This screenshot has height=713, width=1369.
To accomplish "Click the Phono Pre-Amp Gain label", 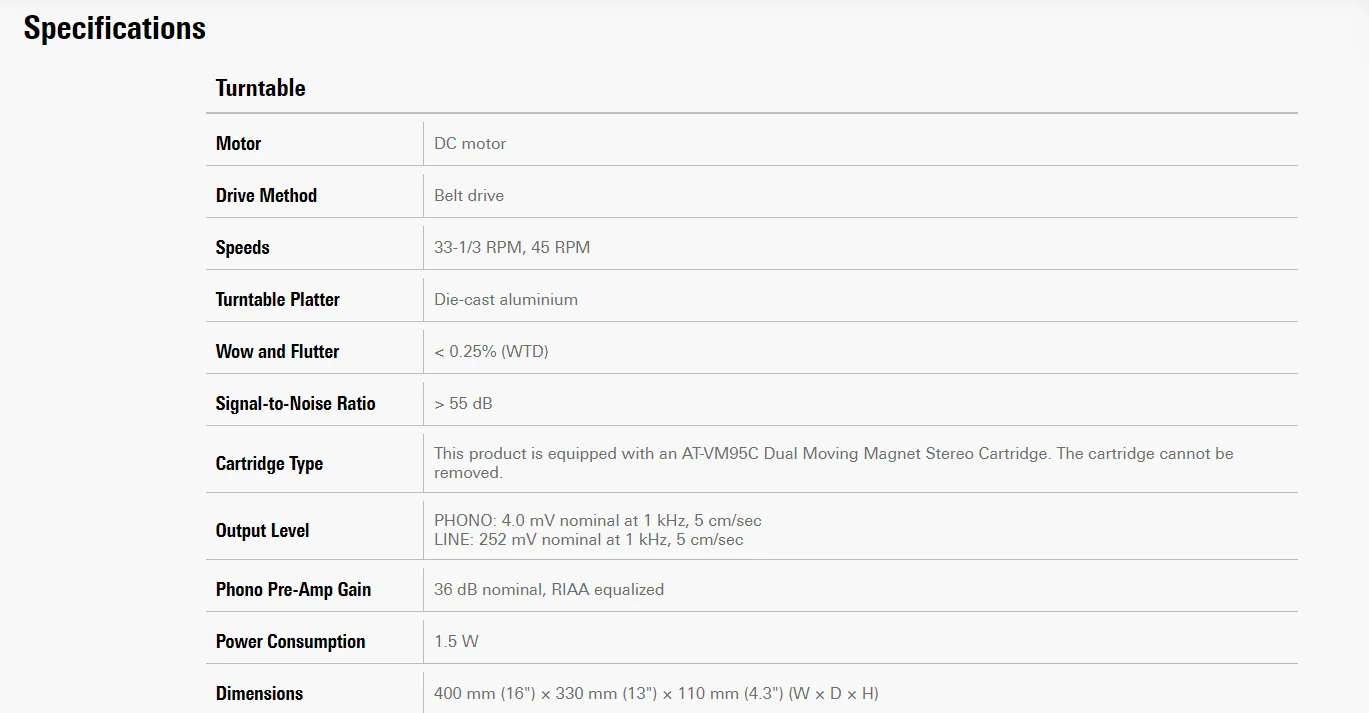I will 293,589.
